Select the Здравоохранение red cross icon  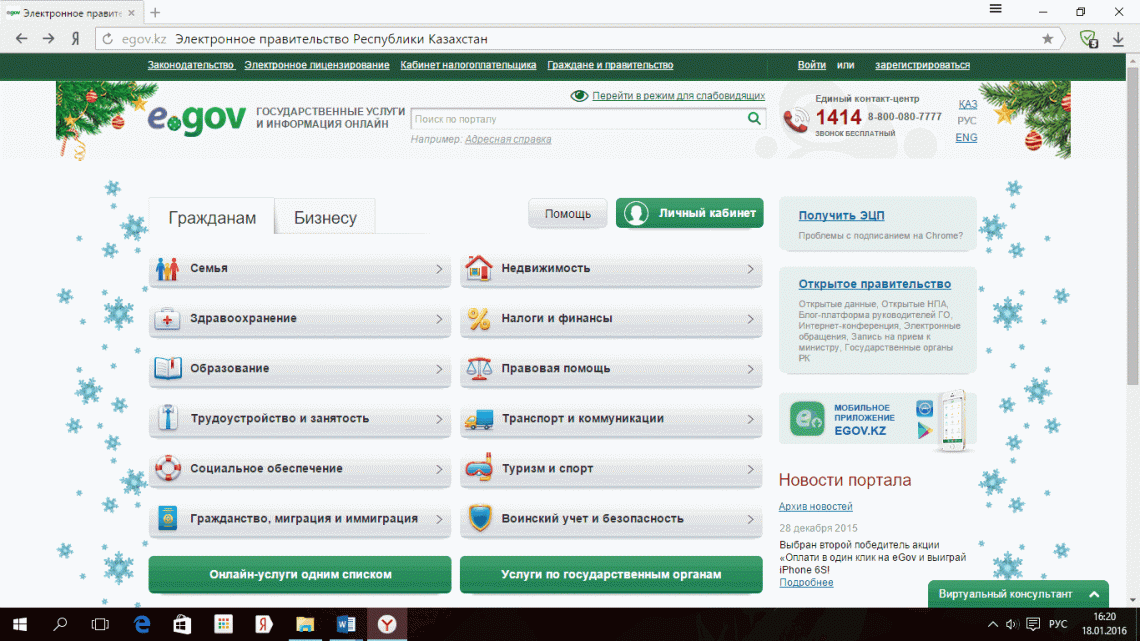(166, 318)
